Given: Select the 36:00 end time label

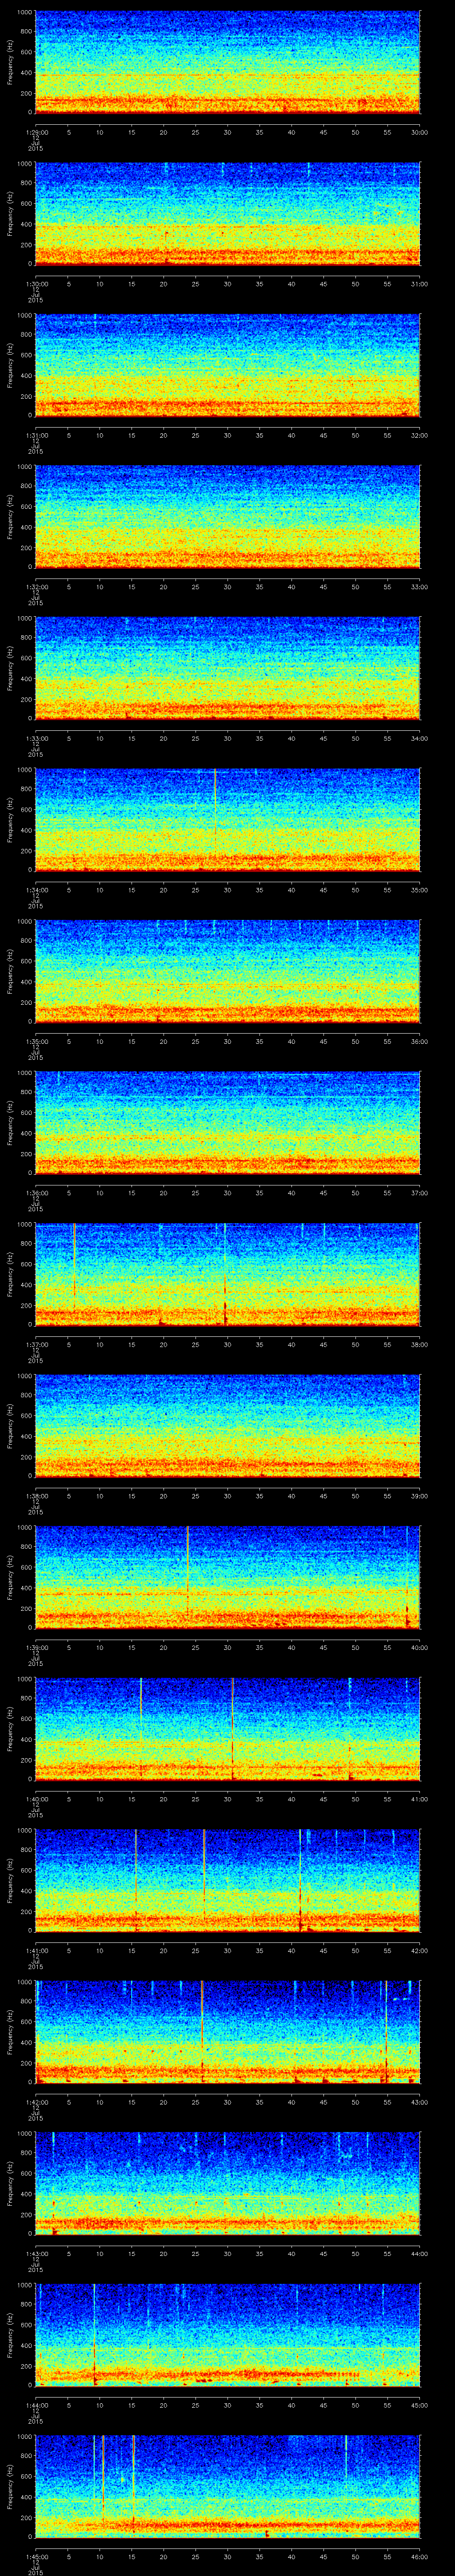Looking at the screenshot, I should click(x=419, y=1041).
